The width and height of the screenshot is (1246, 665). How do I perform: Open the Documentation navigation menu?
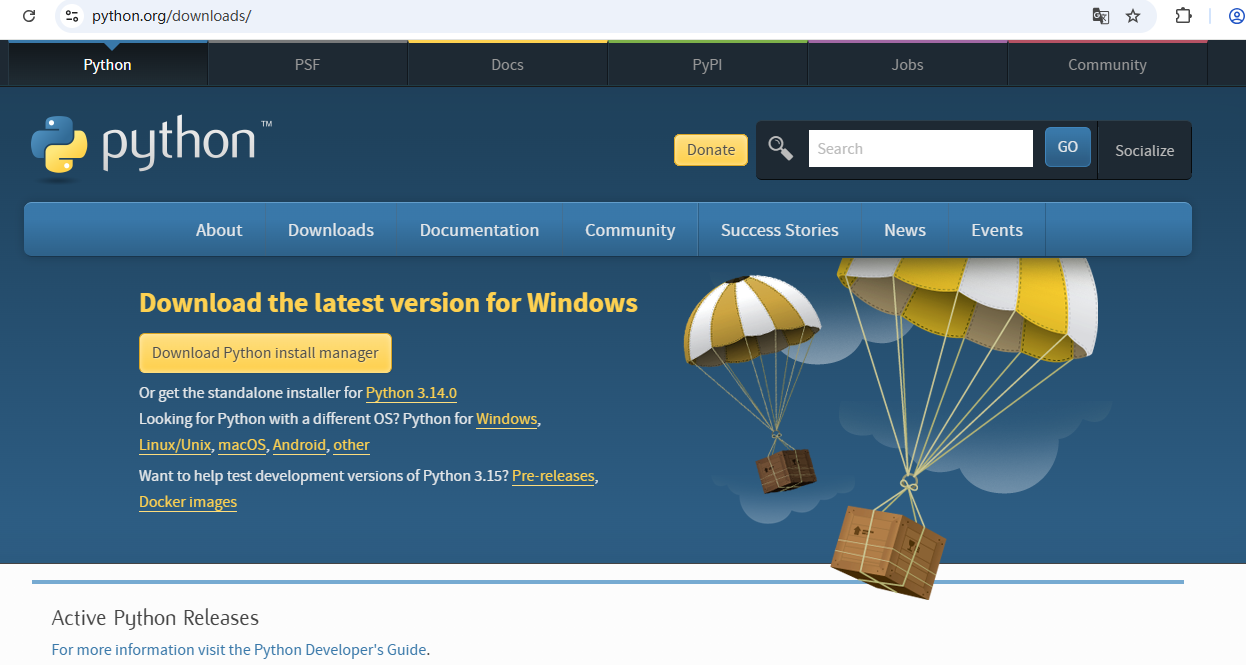coord(479,230)
